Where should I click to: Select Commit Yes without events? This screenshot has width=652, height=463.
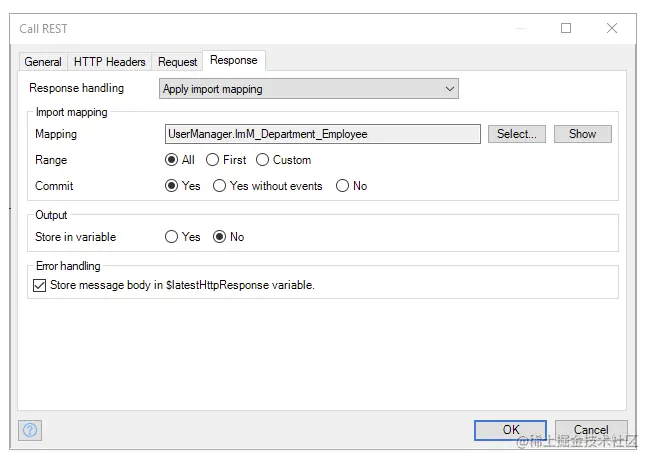coord(220,186)
